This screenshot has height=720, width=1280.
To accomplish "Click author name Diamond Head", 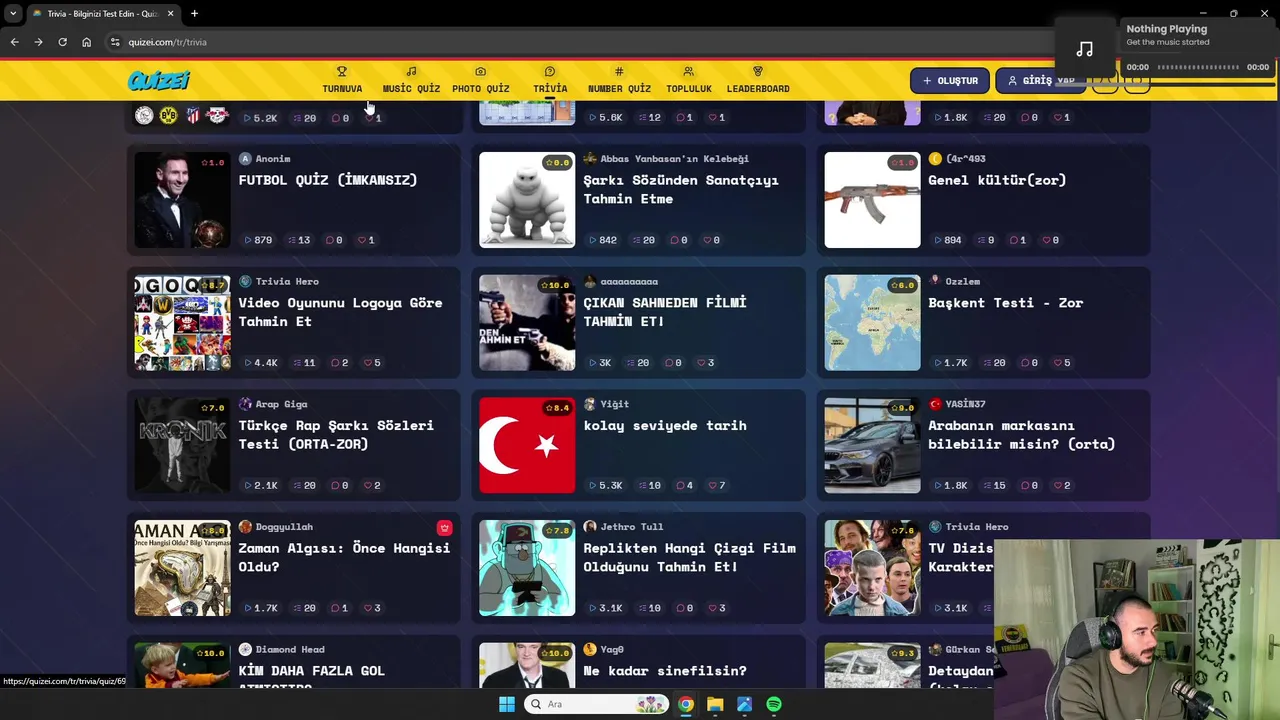I will click(x=290, y=650).
